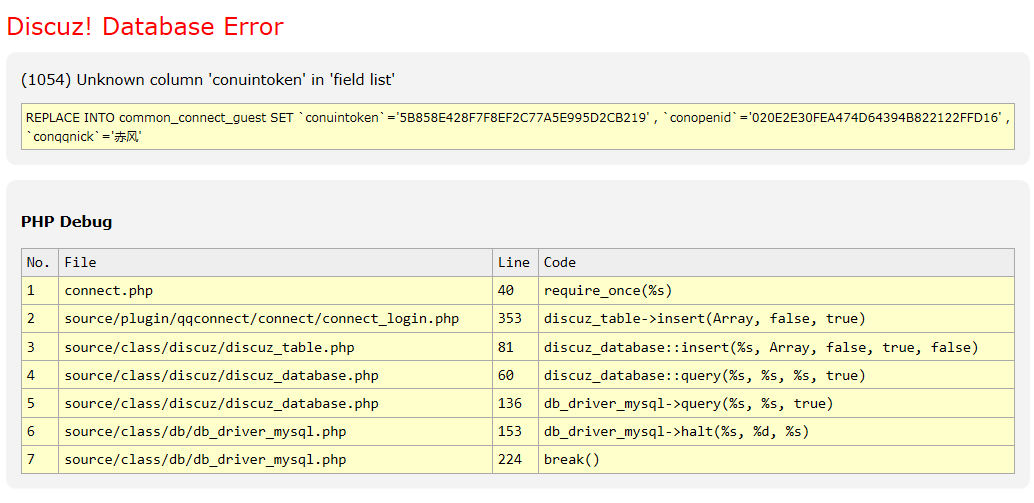Click the discuz_table->insert code cell
This screenshot has width=1034, height=503.
pos(704,319)
